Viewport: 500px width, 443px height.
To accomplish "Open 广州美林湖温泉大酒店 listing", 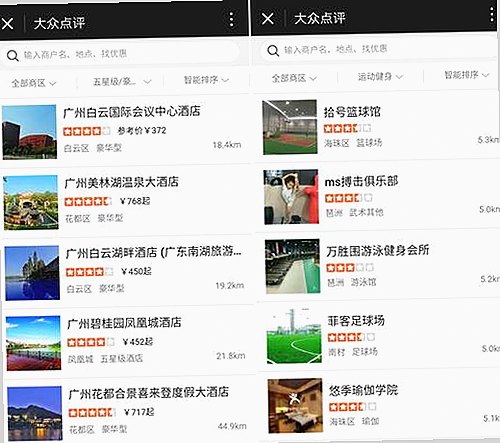I will click(125, 201).
